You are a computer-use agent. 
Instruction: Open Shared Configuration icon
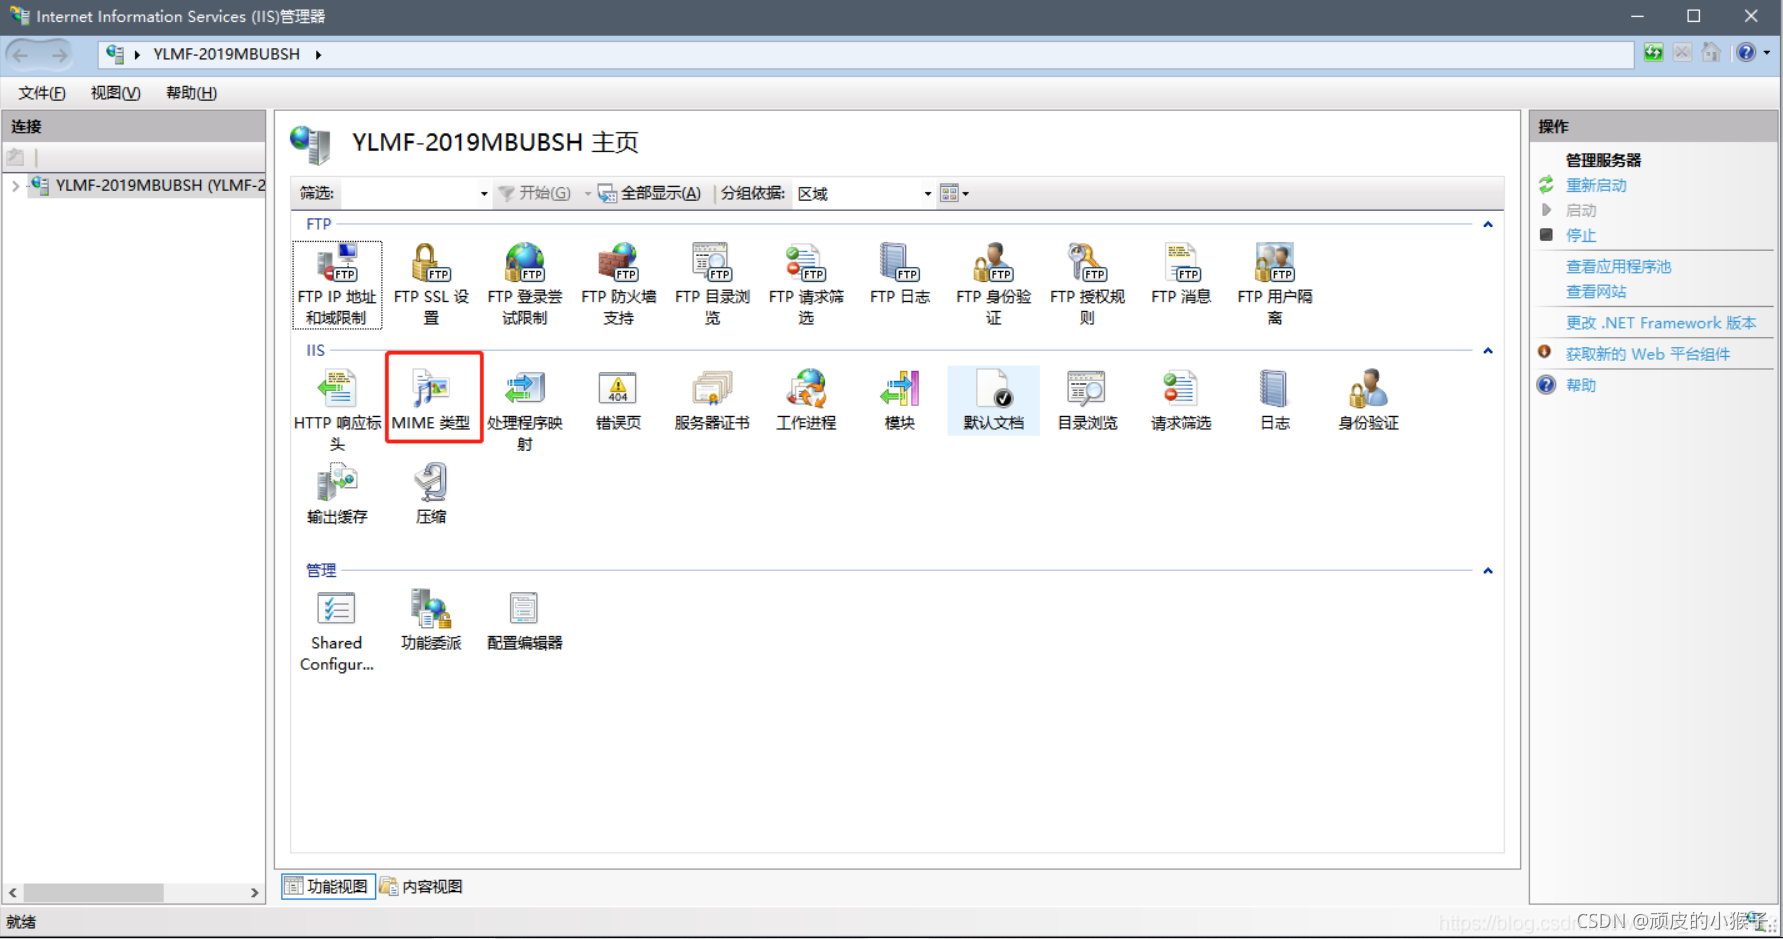pos(337,631)
